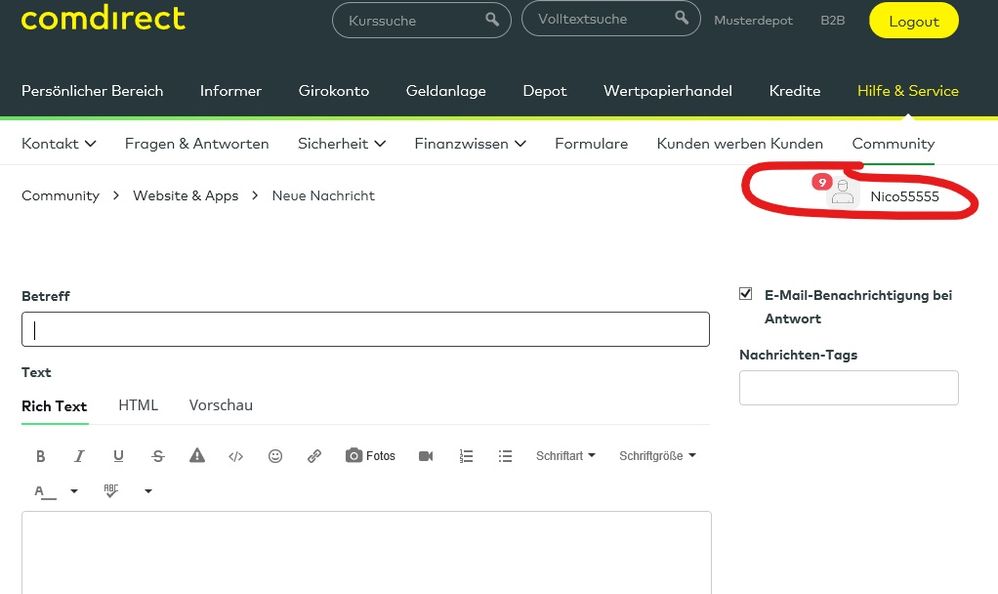Click the strikethrough formatting icon

tap(158, 456)
